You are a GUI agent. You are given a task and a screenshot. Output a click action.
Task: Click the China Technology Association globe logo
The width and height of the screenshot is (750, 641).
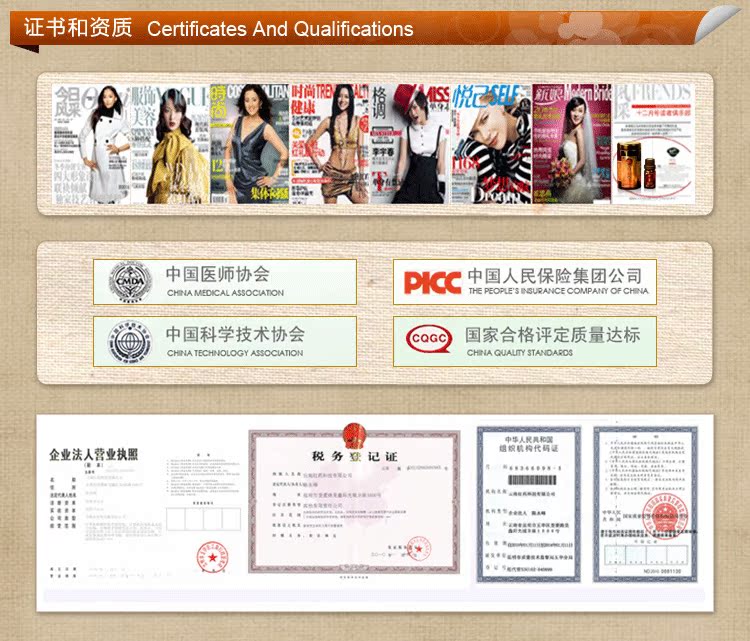pos(129,342)
